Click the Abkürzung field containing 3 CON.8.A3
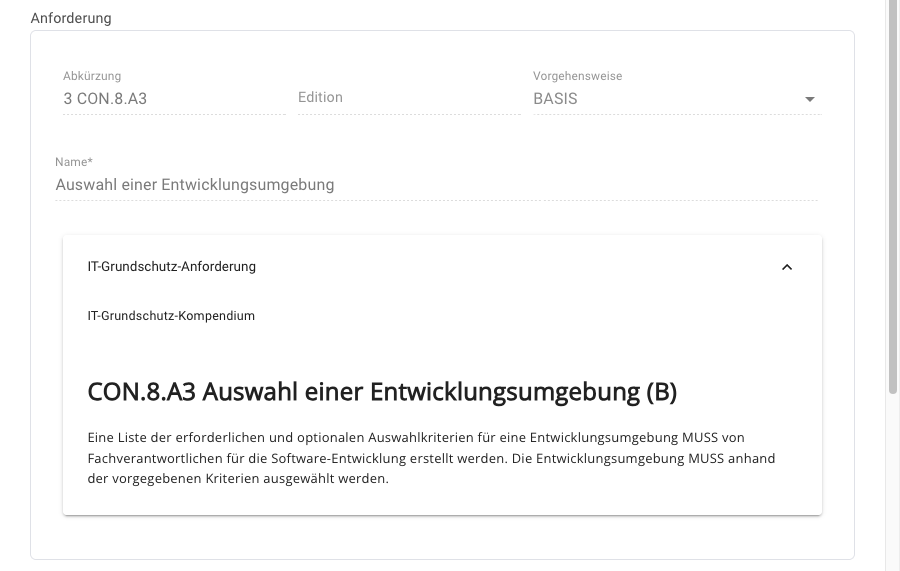Screen dimensions: 900x571 [x=174, y=99]
